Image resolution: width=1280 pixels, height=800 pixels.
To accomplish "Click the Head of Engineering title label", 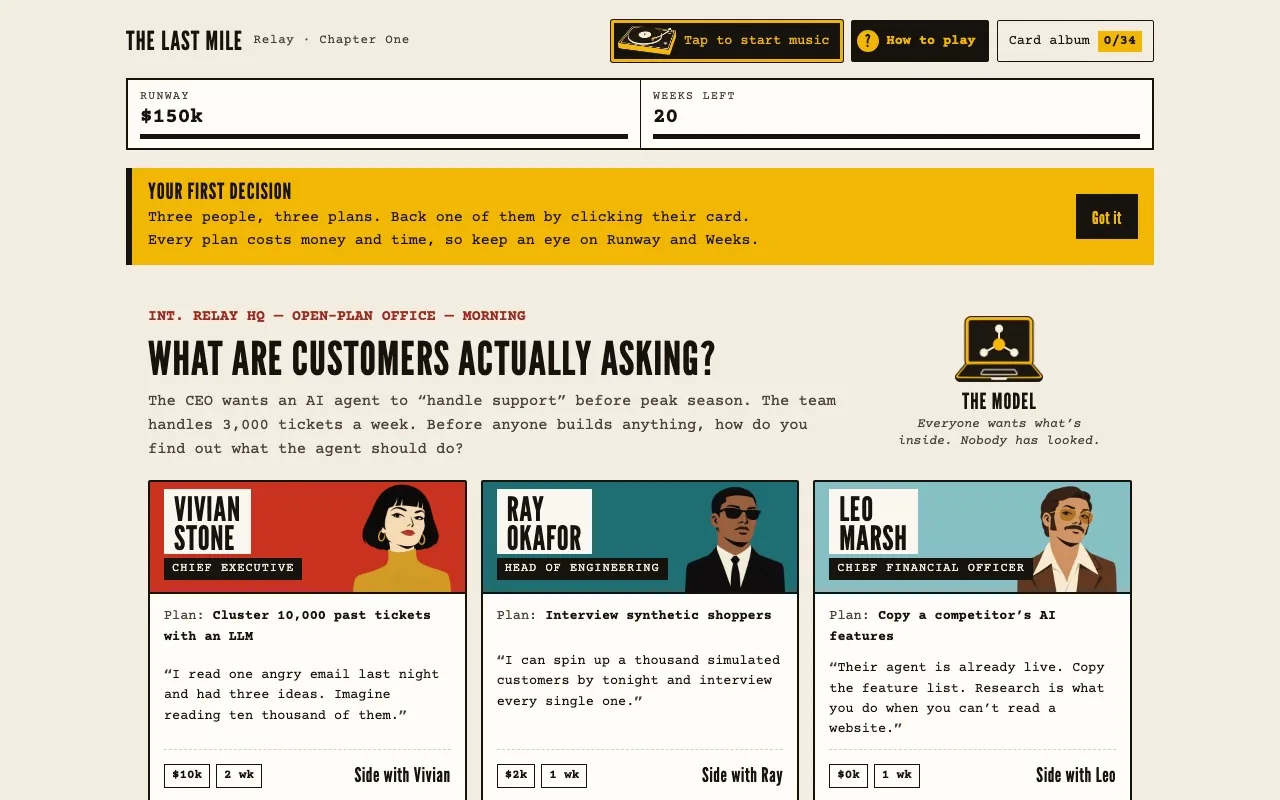I will (x=582, y=568).
